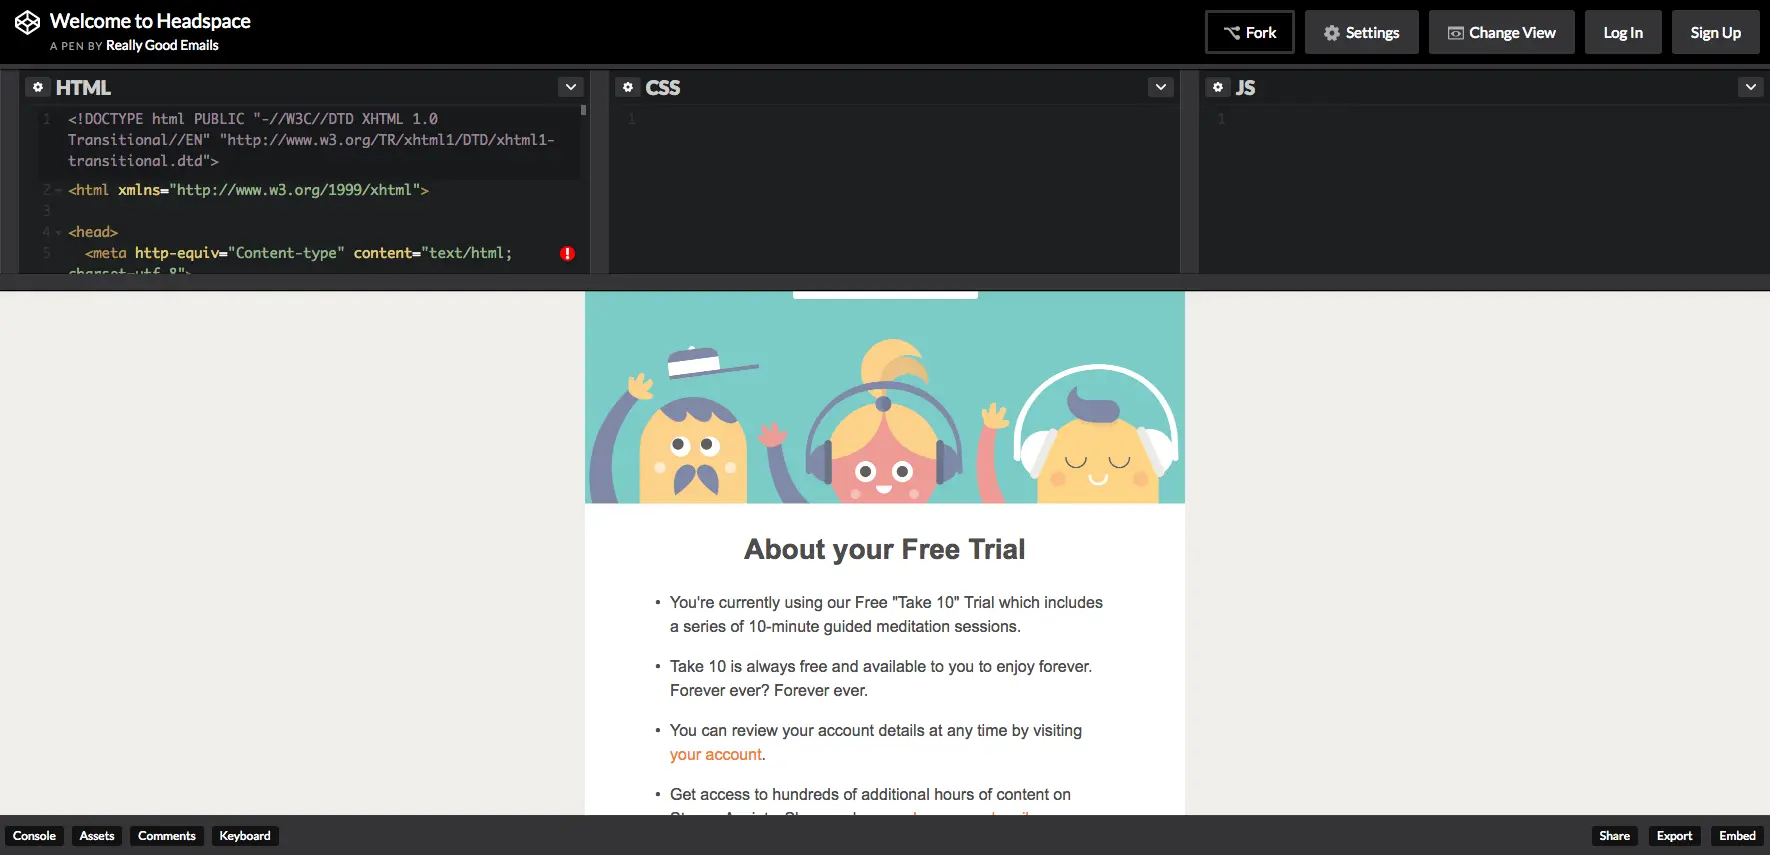Open the HTML editor settings gear
This screenshot has width=1770, height=855.
38,87
